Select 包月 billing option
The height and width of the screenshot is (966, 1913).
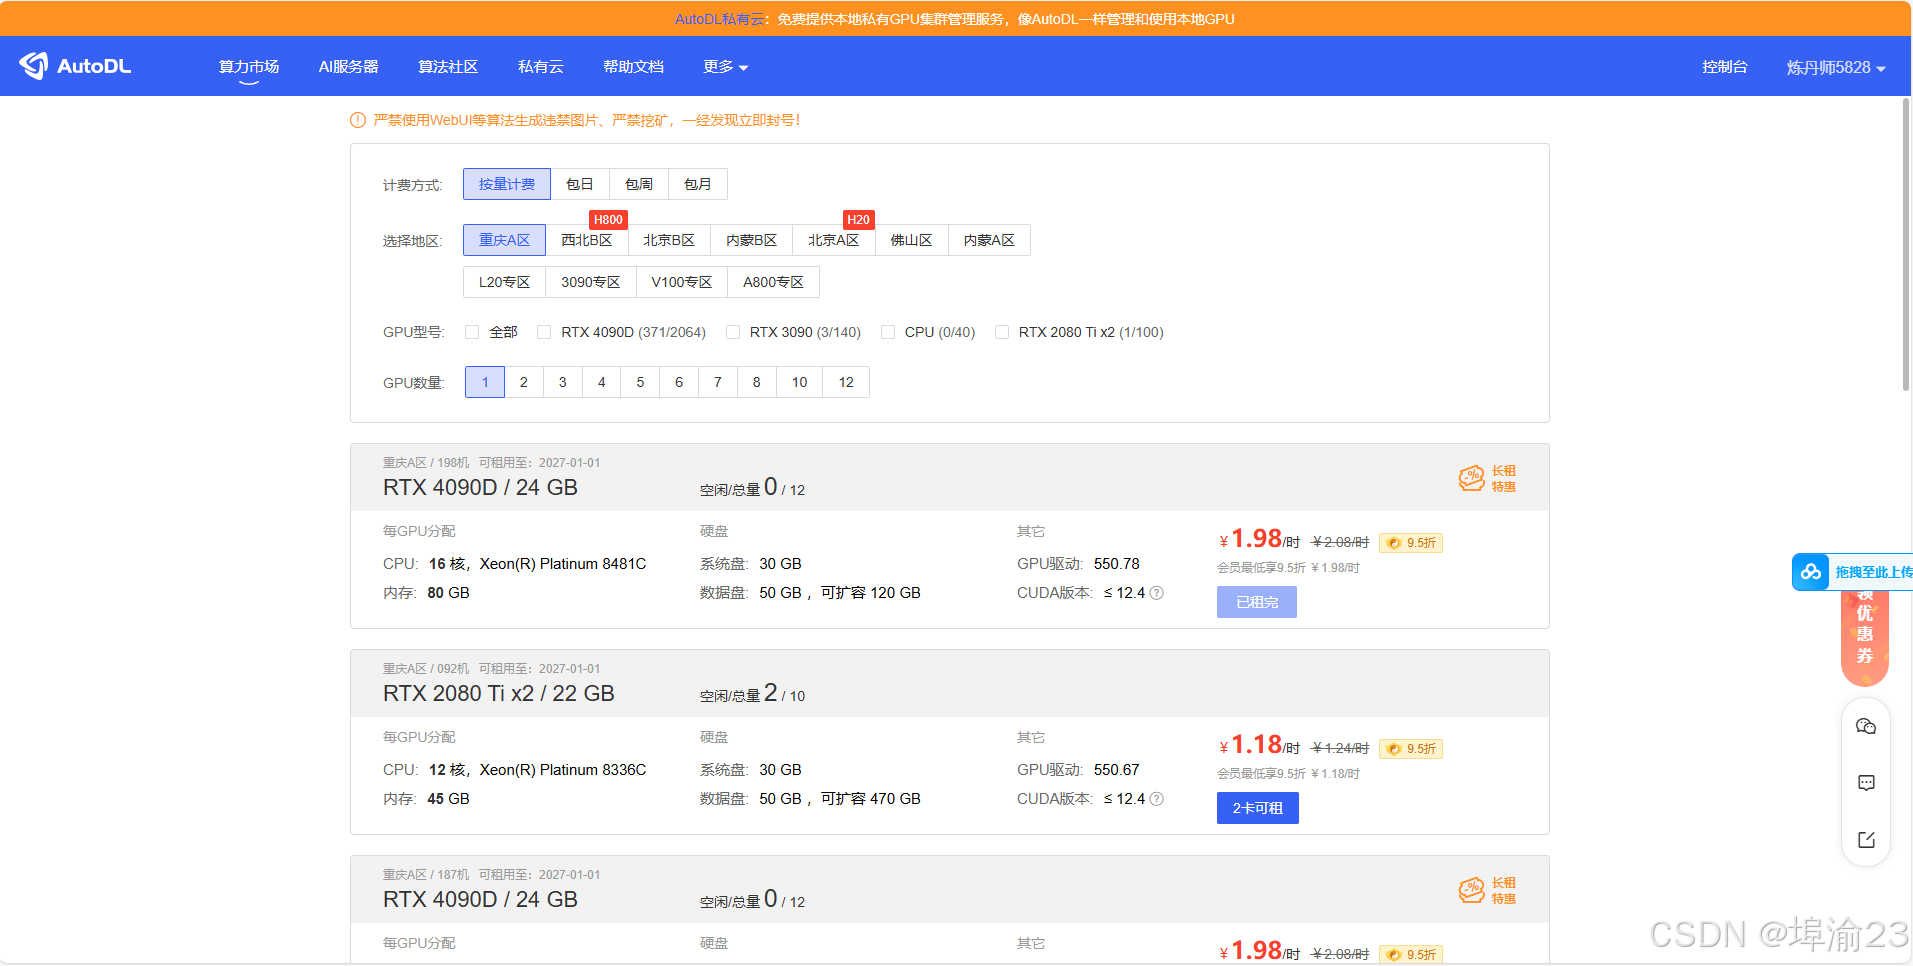click(x=698, y=184)
